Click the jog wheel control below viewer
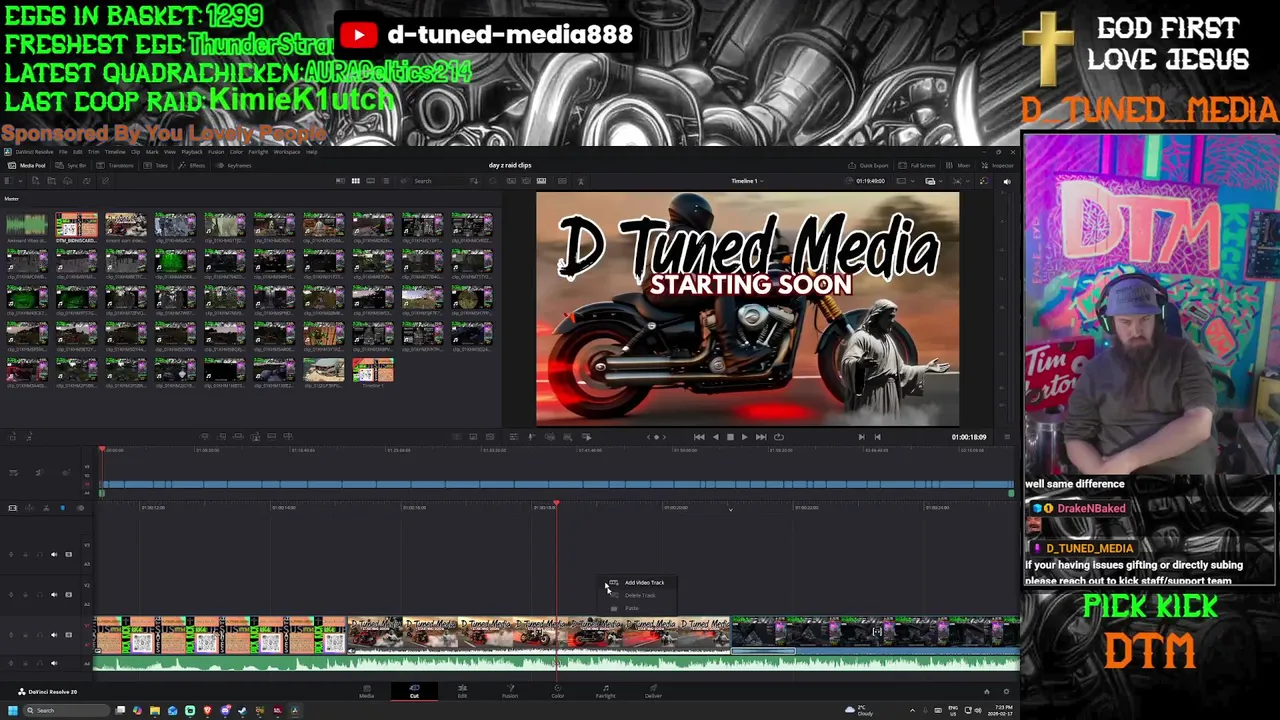The height and width of the screenshot is (720, 1280). pyautogui.click(x=656, y=437)
